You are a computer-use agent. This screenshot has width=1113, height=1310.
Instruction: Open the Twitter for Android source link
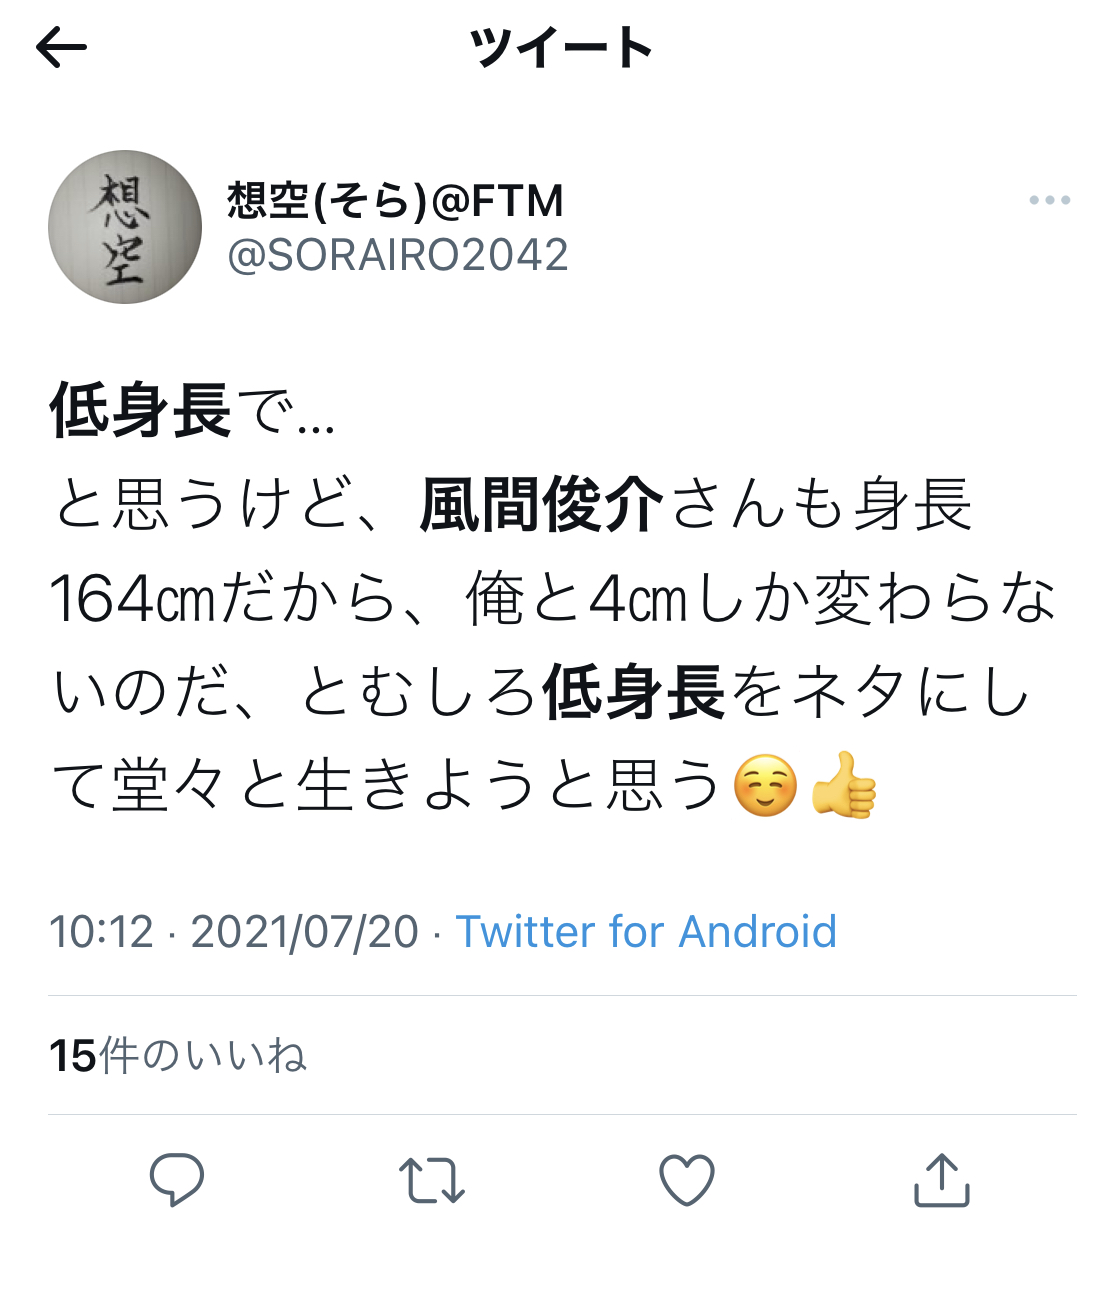coord(646,932)
